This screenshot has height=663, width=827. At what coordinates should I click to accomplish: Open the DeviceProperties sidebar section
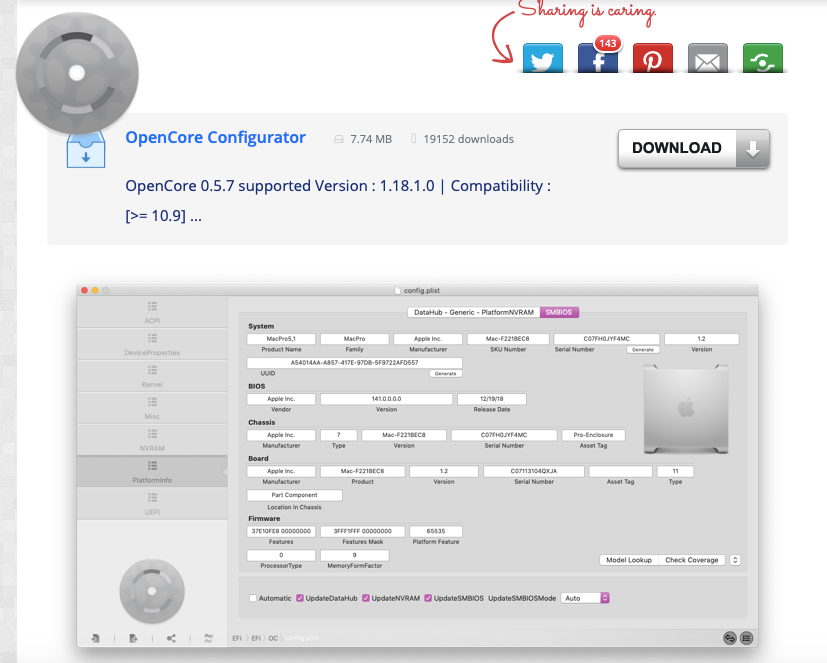coord(152,344)
